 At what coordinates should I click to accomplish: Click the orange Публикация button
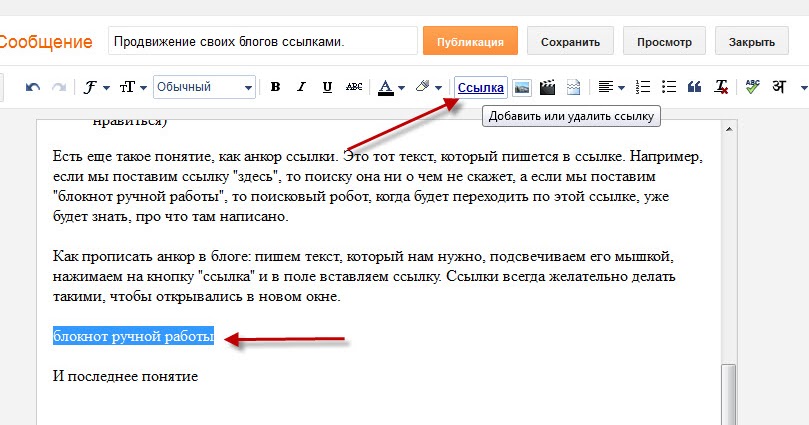tap(470, 41)
